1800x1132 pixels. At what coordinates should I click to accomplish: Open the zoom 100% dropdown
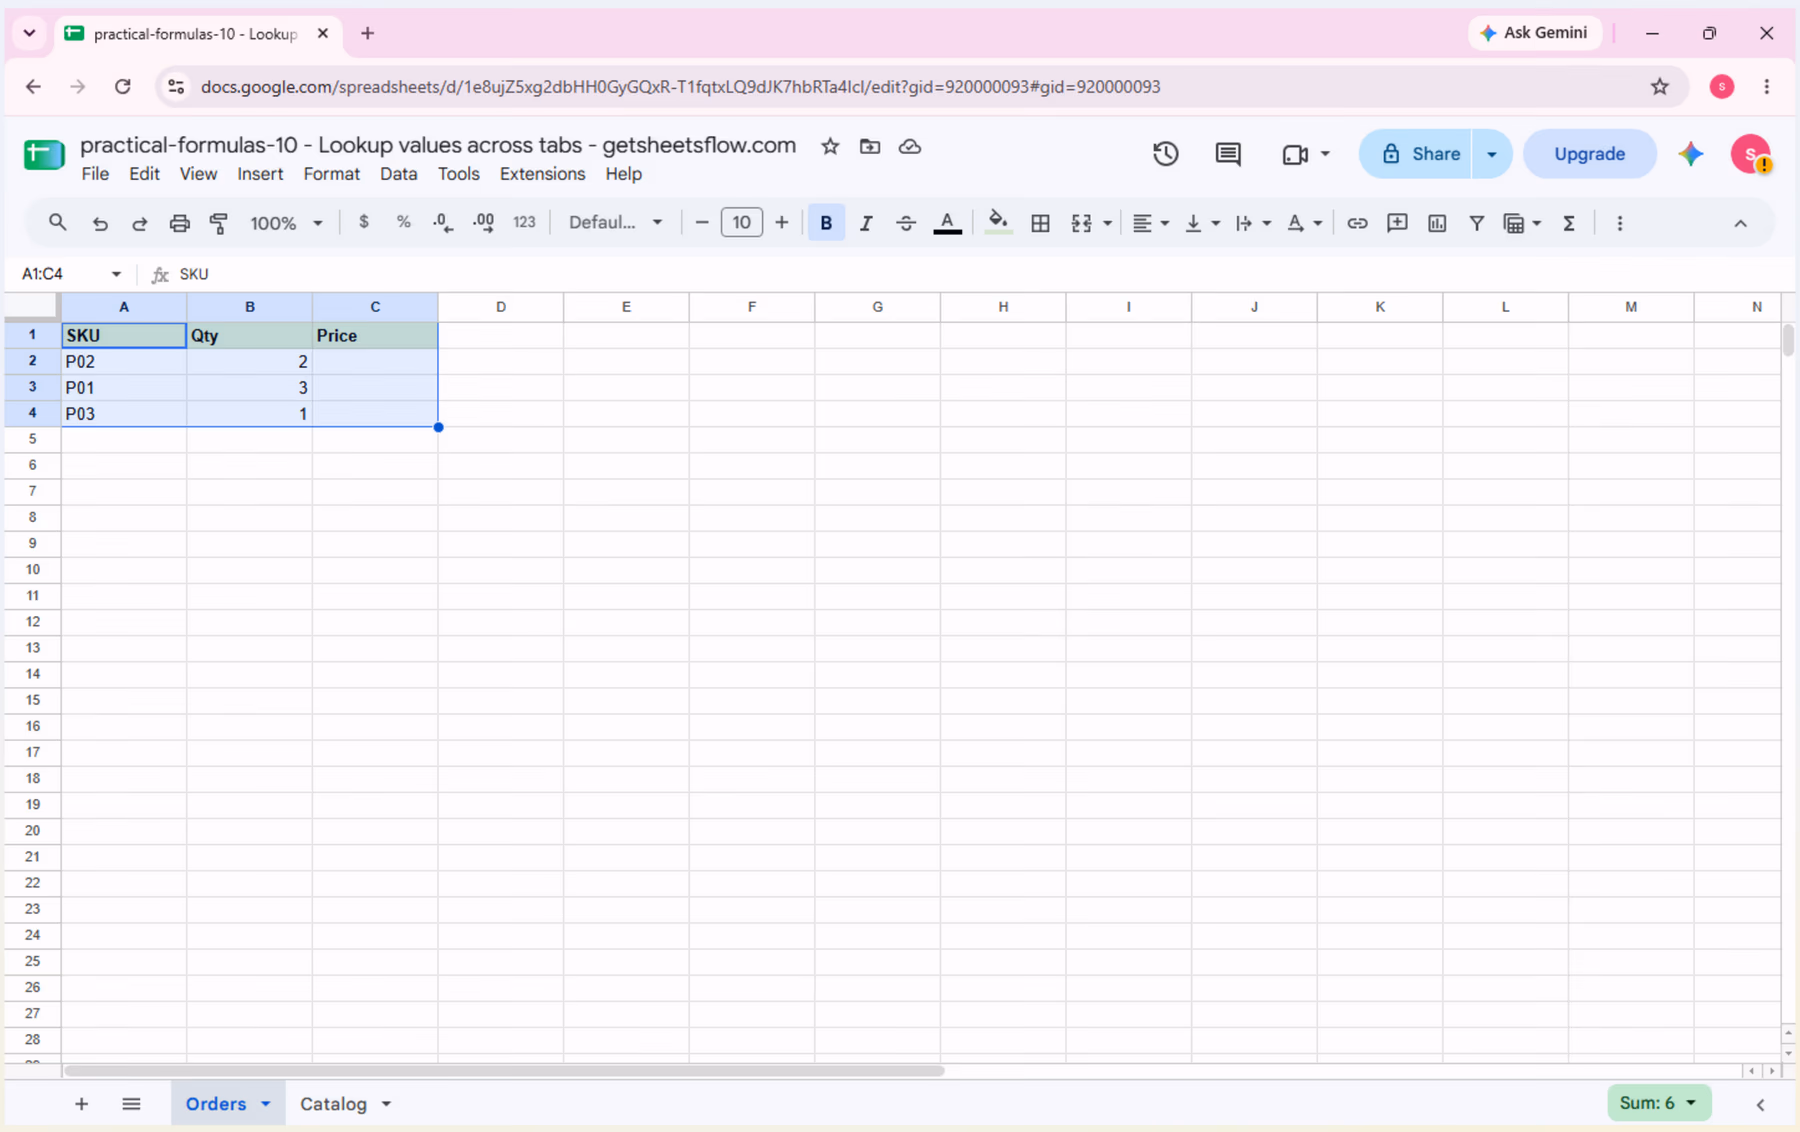[286, 223]
